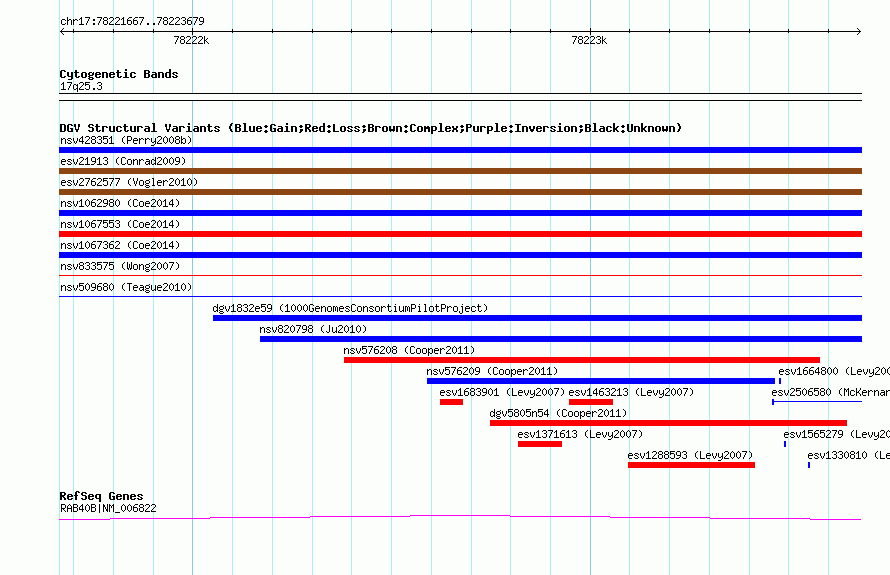Open the nsv576208 (Cooper2011) label
The width and height of the screenshot is (890, 575).
coord(409,350)
